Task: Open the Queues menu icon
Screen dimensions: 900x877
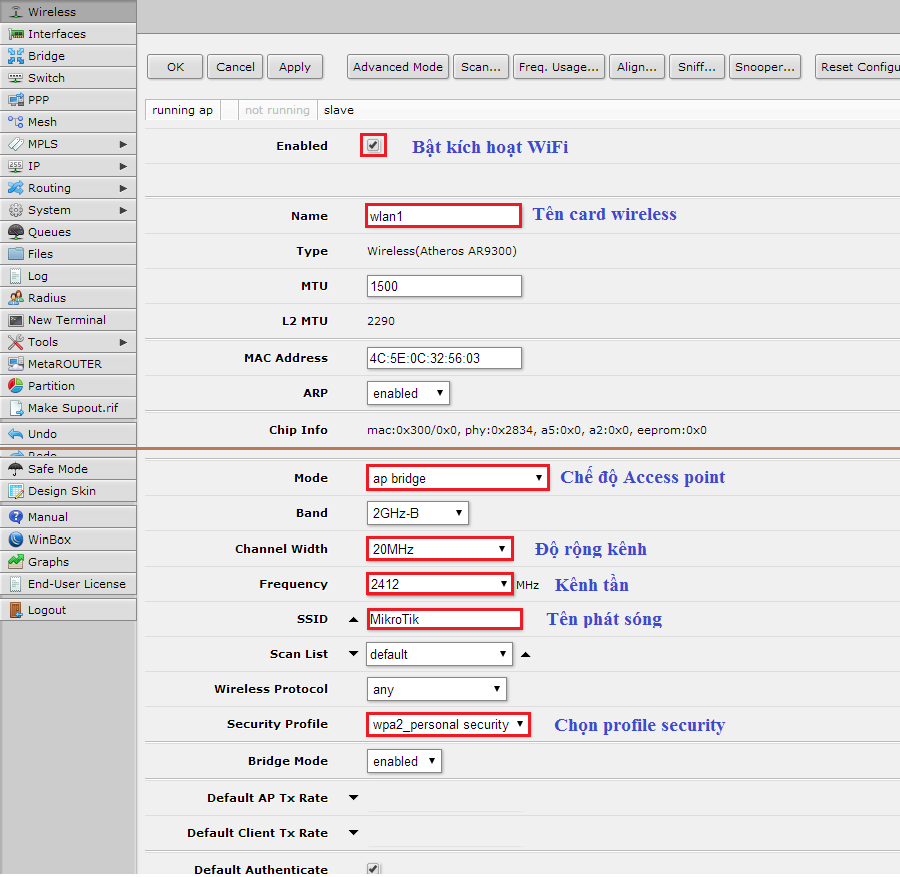Action: tap(16, 232)
